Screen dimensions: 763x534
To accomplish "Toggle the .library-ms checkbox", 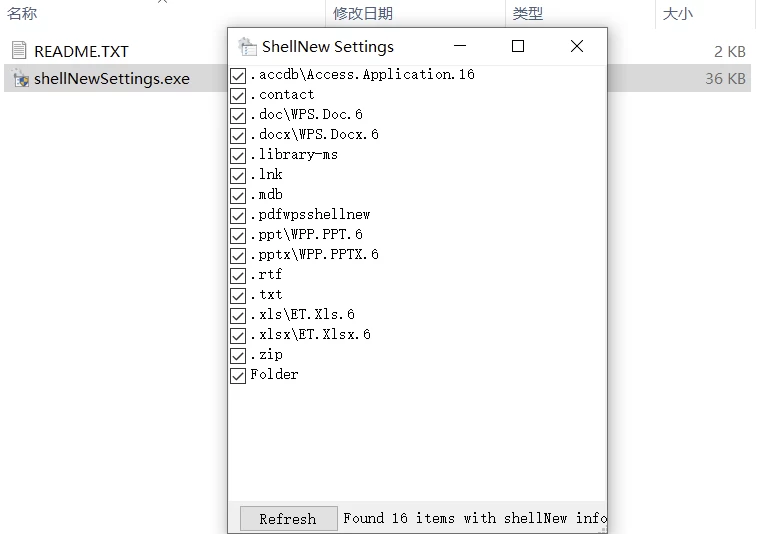I will click(x=238, y=156).
